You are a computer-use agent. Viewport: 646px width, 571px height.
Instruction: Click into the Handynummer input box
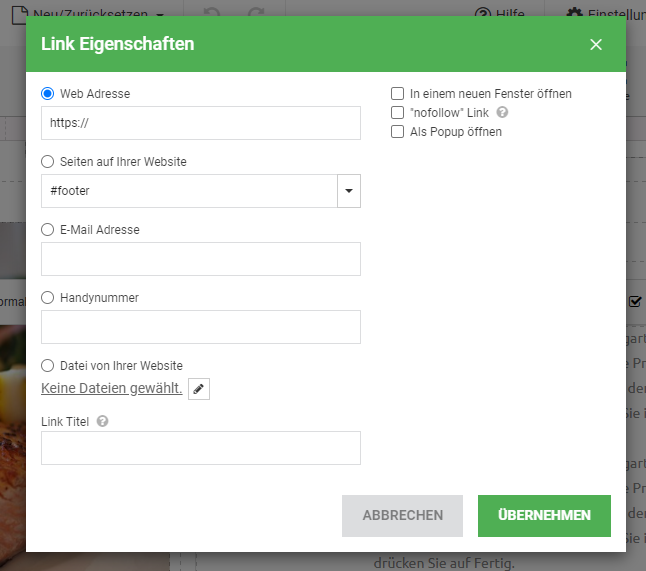[x=200, y=327]
